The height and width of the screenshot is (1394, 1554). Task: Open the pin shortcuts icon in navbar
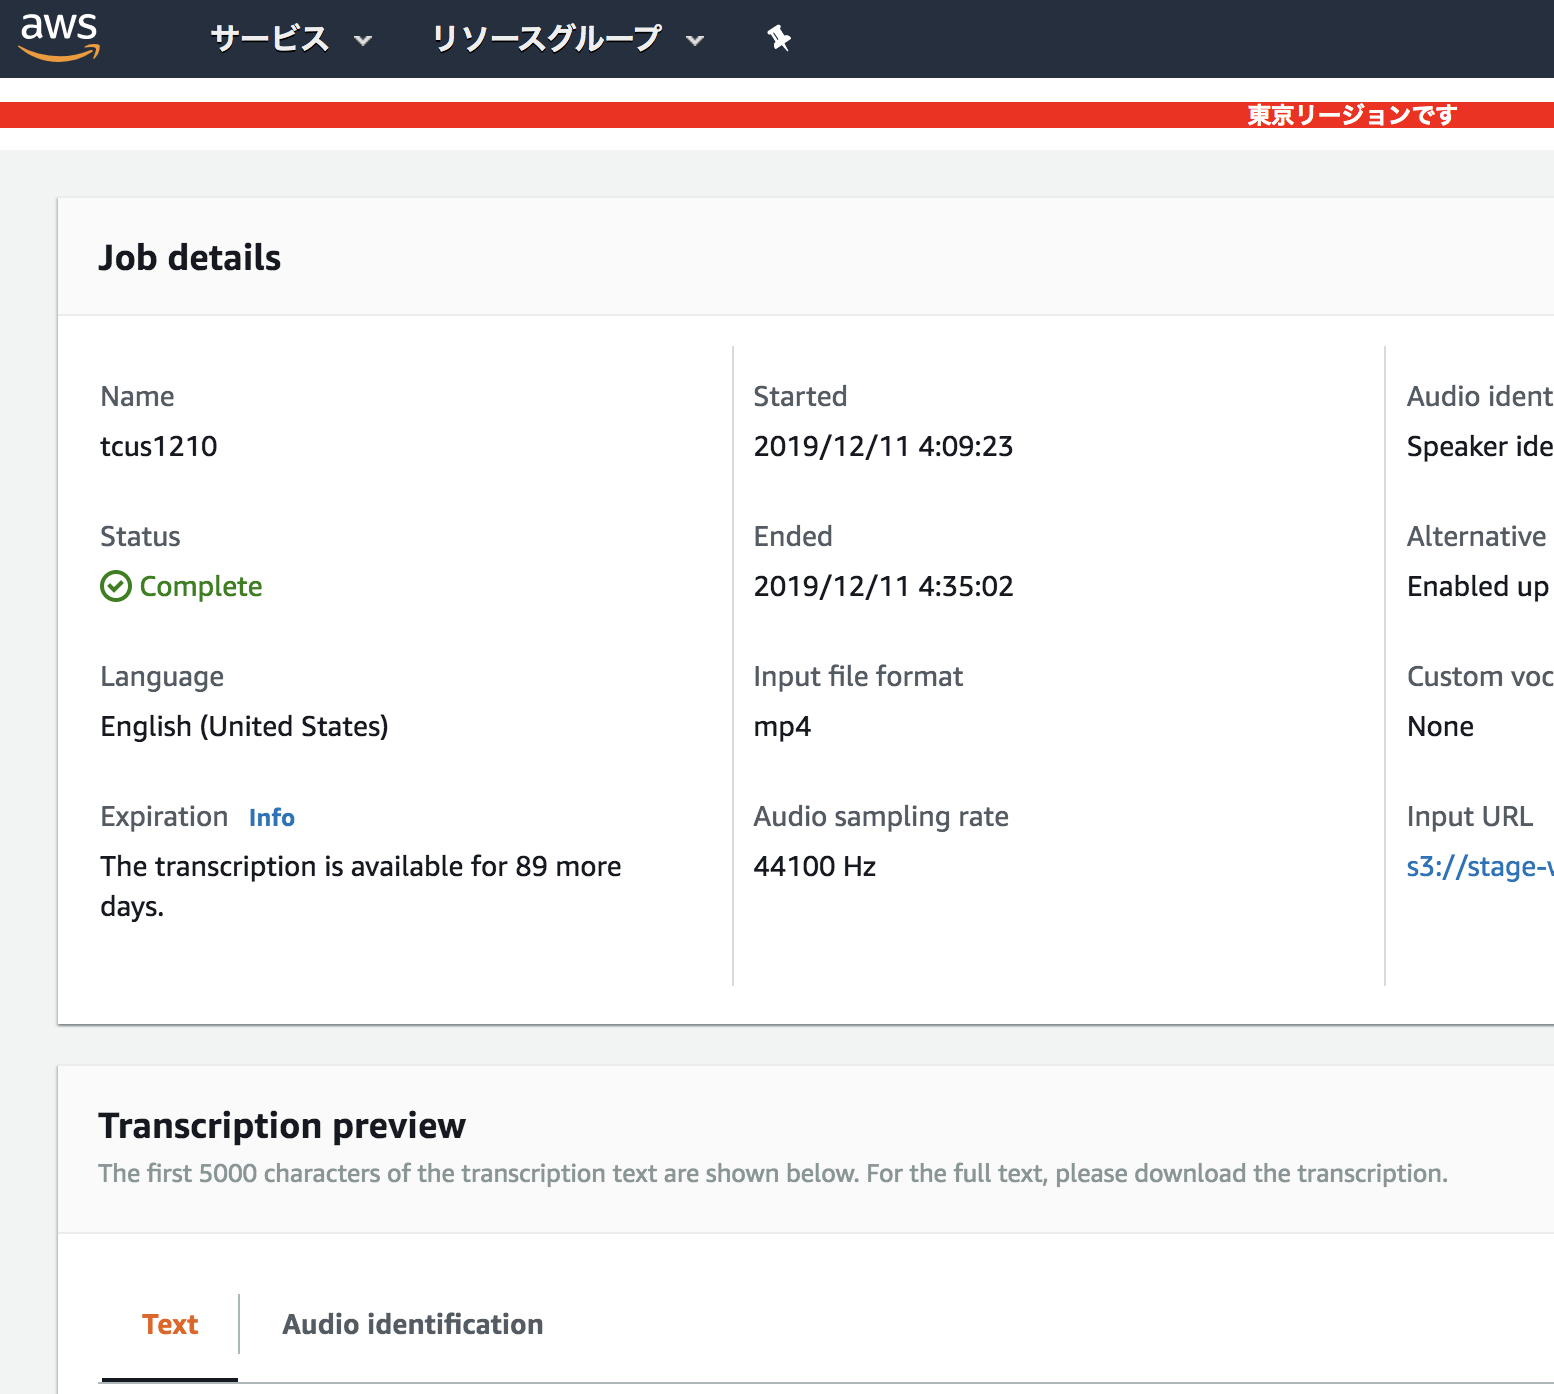click(779, 39)
